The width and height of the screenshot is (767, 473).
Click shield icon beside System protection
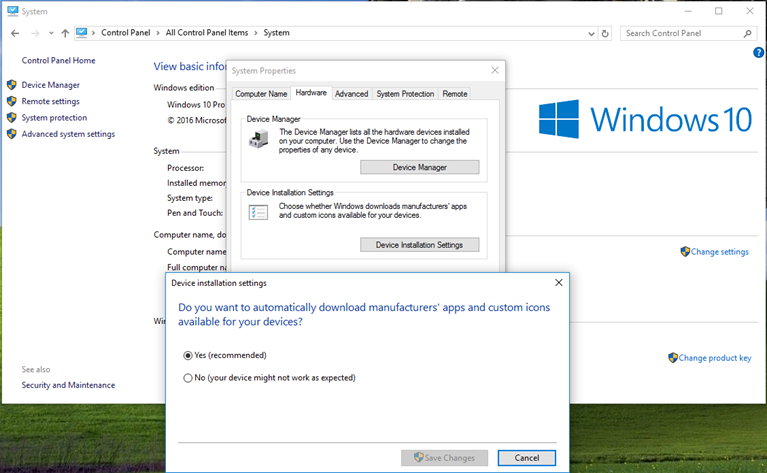(x=12, y=117)
